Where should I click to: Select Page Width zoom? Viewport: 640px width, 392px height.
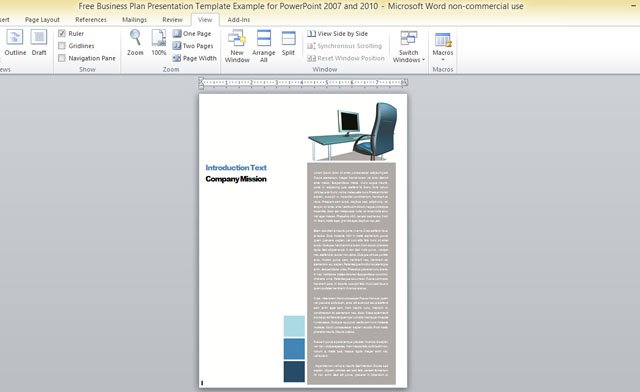click(x=195, y=58)
